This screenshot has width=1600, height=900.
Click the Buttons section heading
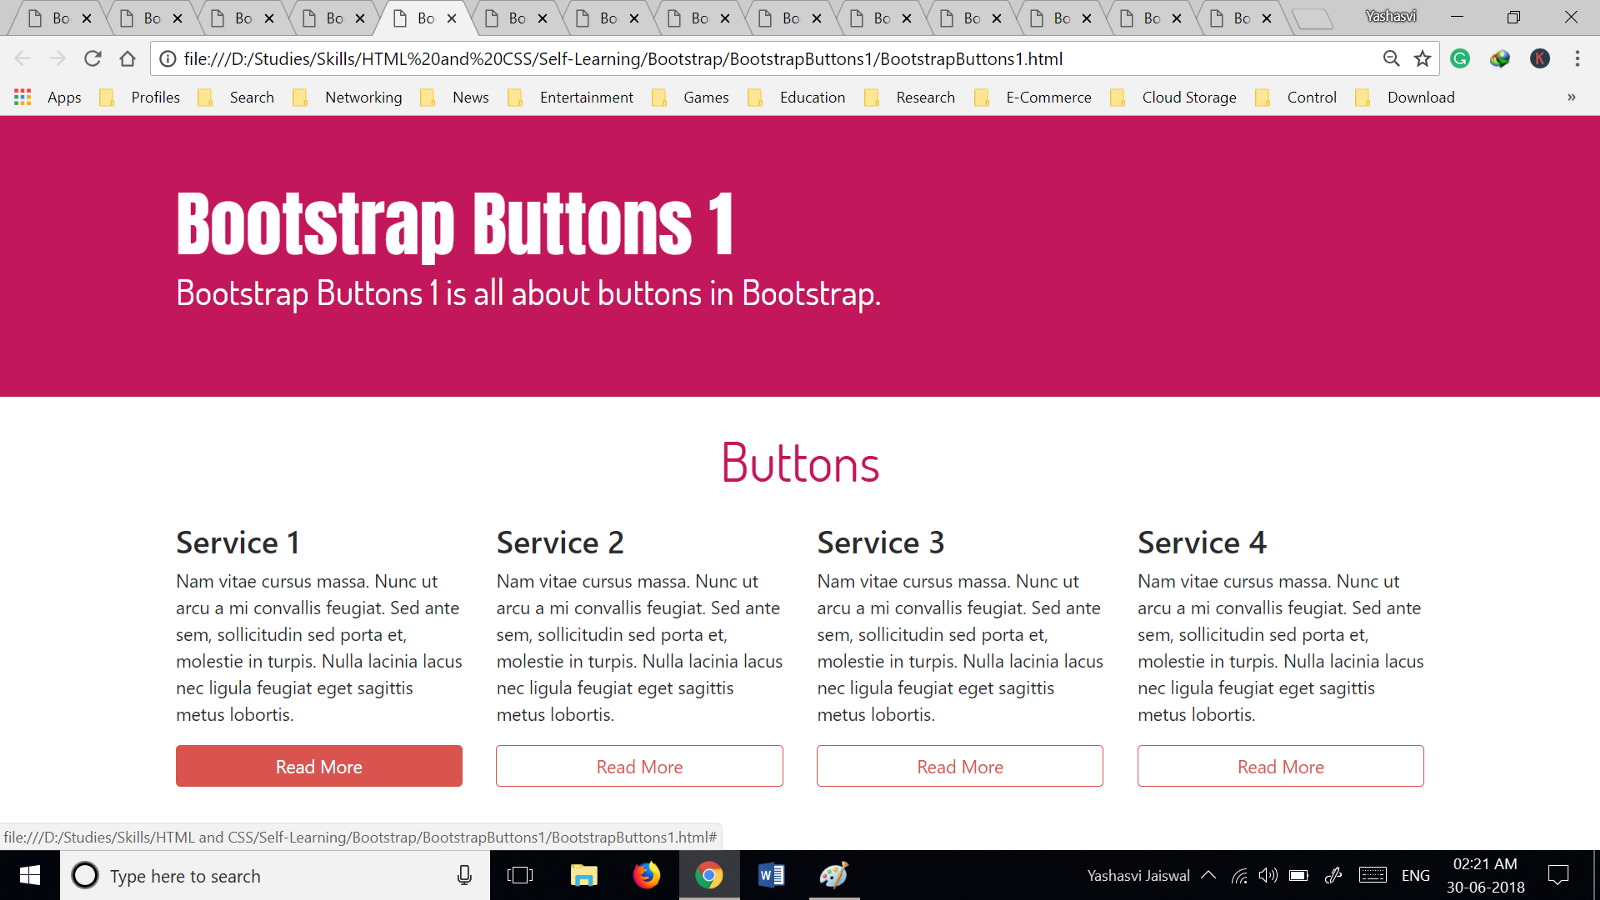click(x=800, y=463)
